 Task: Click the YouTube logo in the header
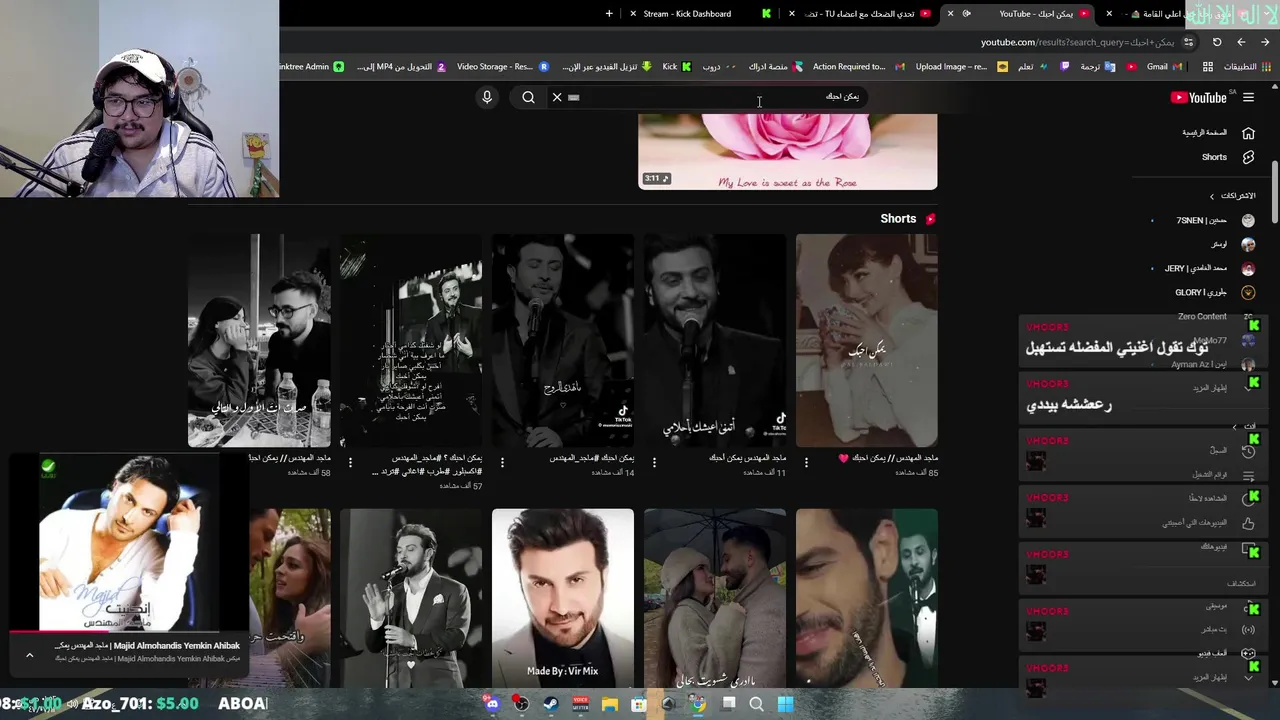(x=1199, y=97)
